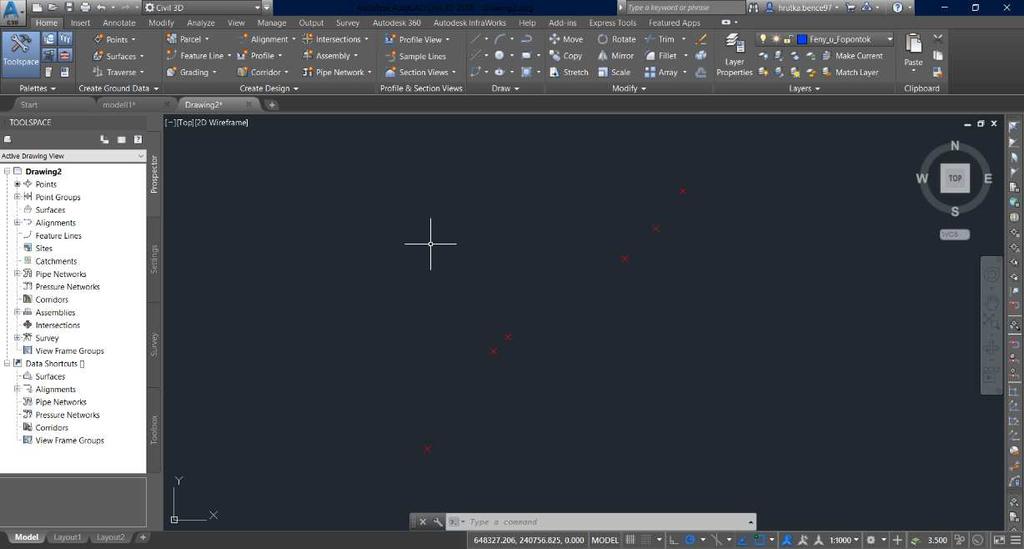Click the Cut scissors icon in Clipboard
The height and width of the screenshot is (549, 1024).
point(938,39)
